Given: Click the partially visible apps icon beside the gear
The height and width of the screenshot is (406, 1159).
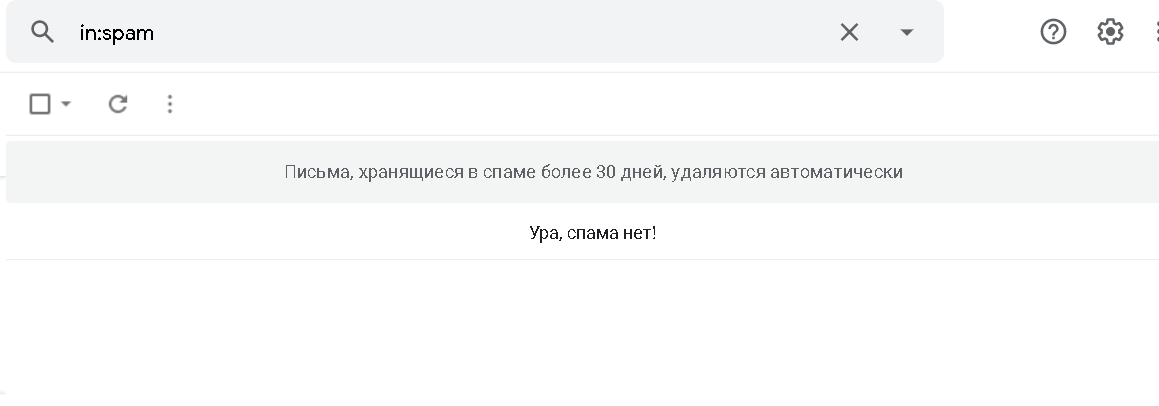Looking at the screenshot, I should click(x=1155, y=32).
